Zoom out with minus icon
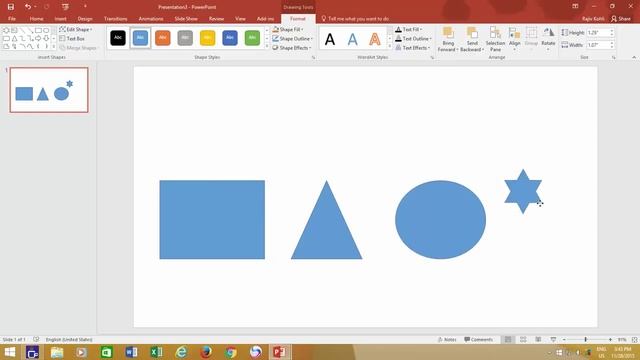This screenshot has height=360, width=640. point(564,340)
